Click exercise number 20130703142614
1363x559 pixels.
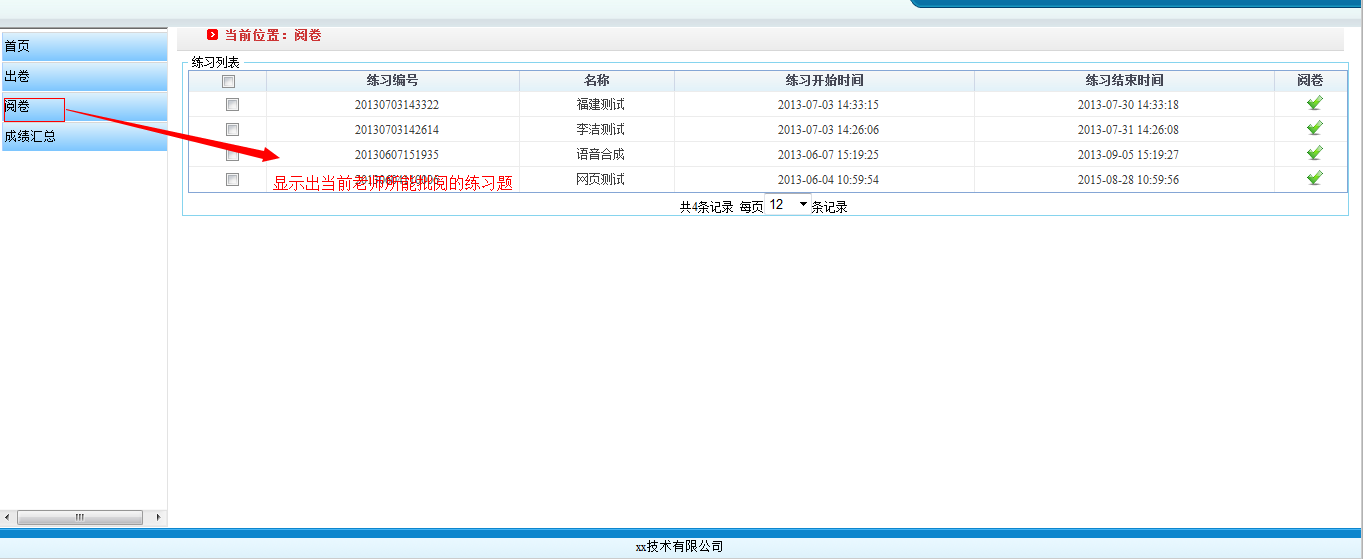tap(397, 129)
